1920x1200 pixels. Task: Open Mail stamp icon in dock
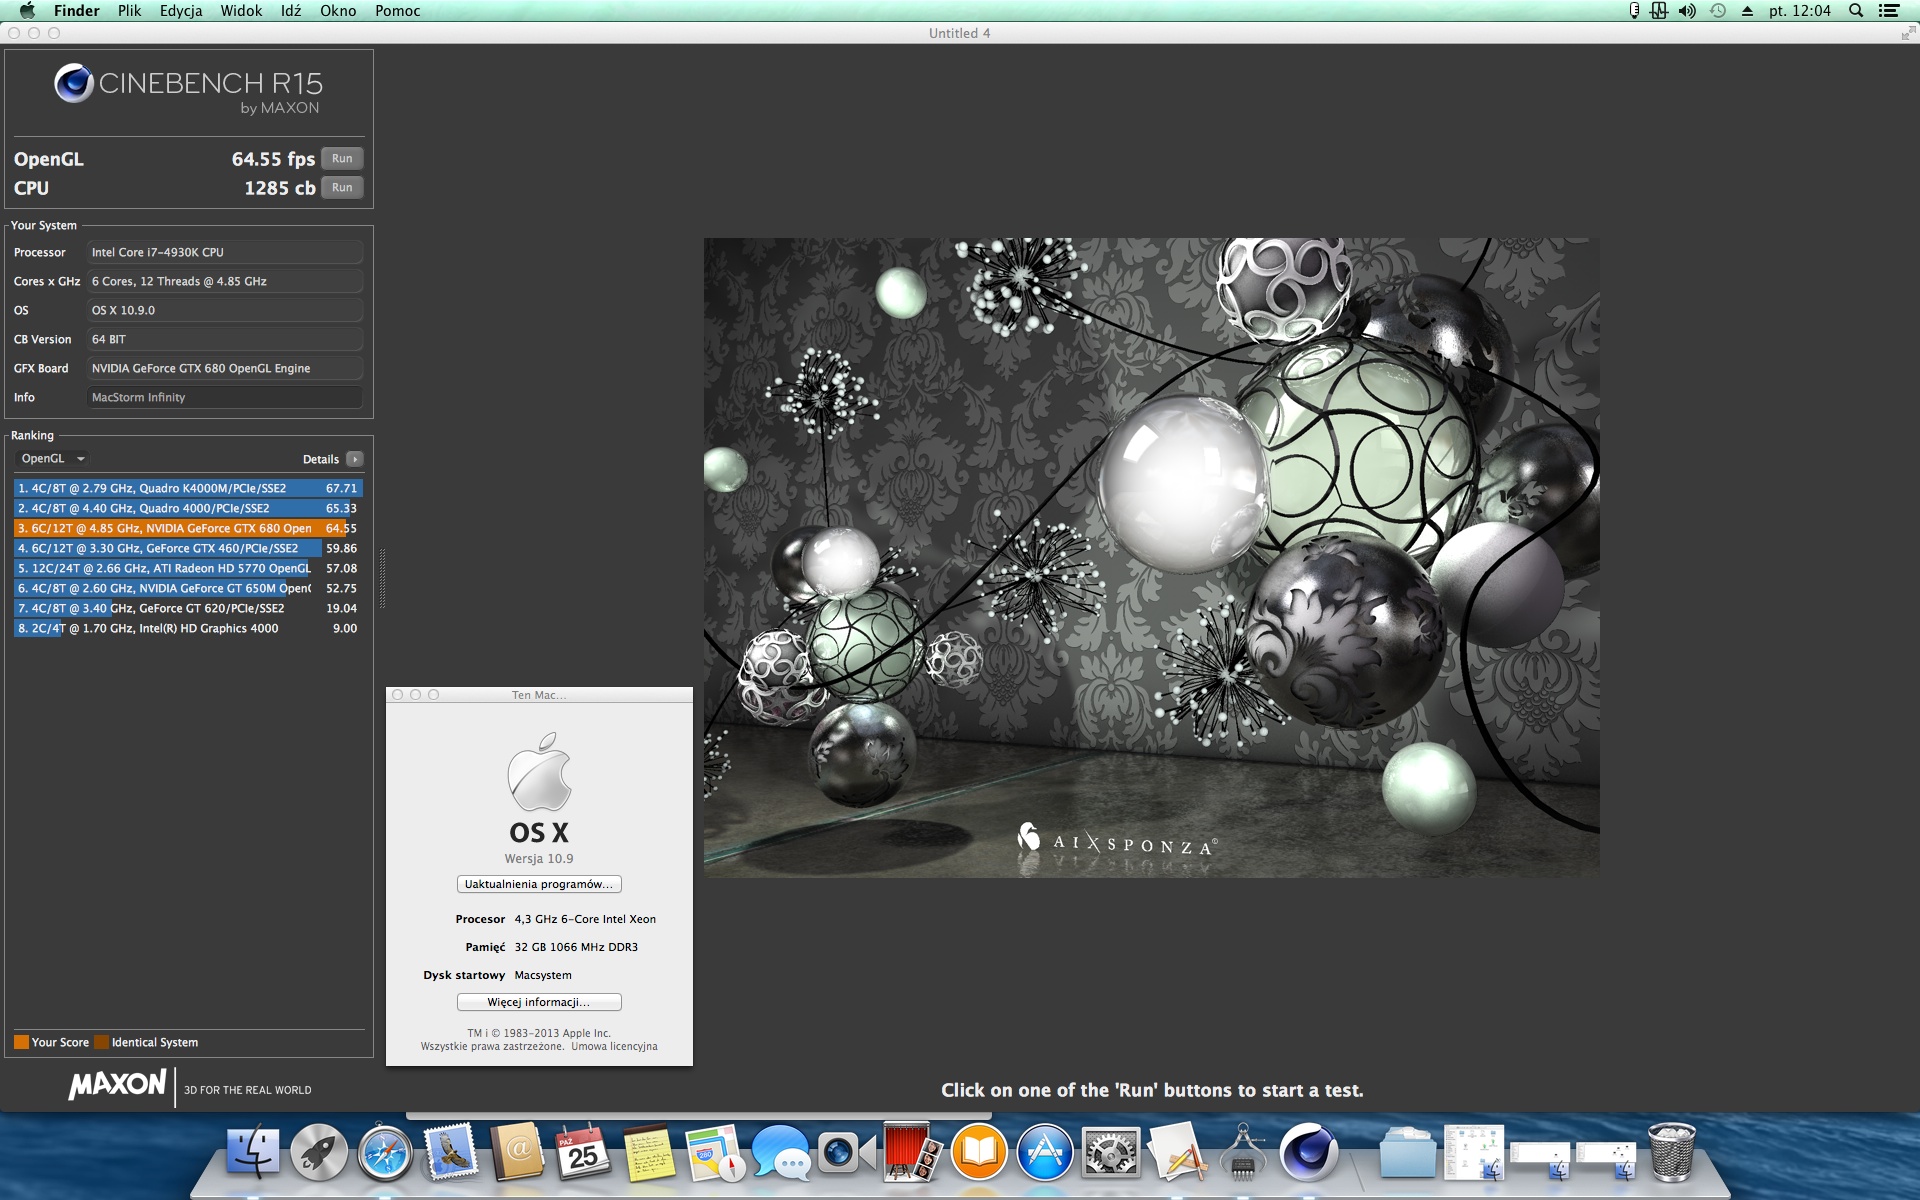[451, 1152]
